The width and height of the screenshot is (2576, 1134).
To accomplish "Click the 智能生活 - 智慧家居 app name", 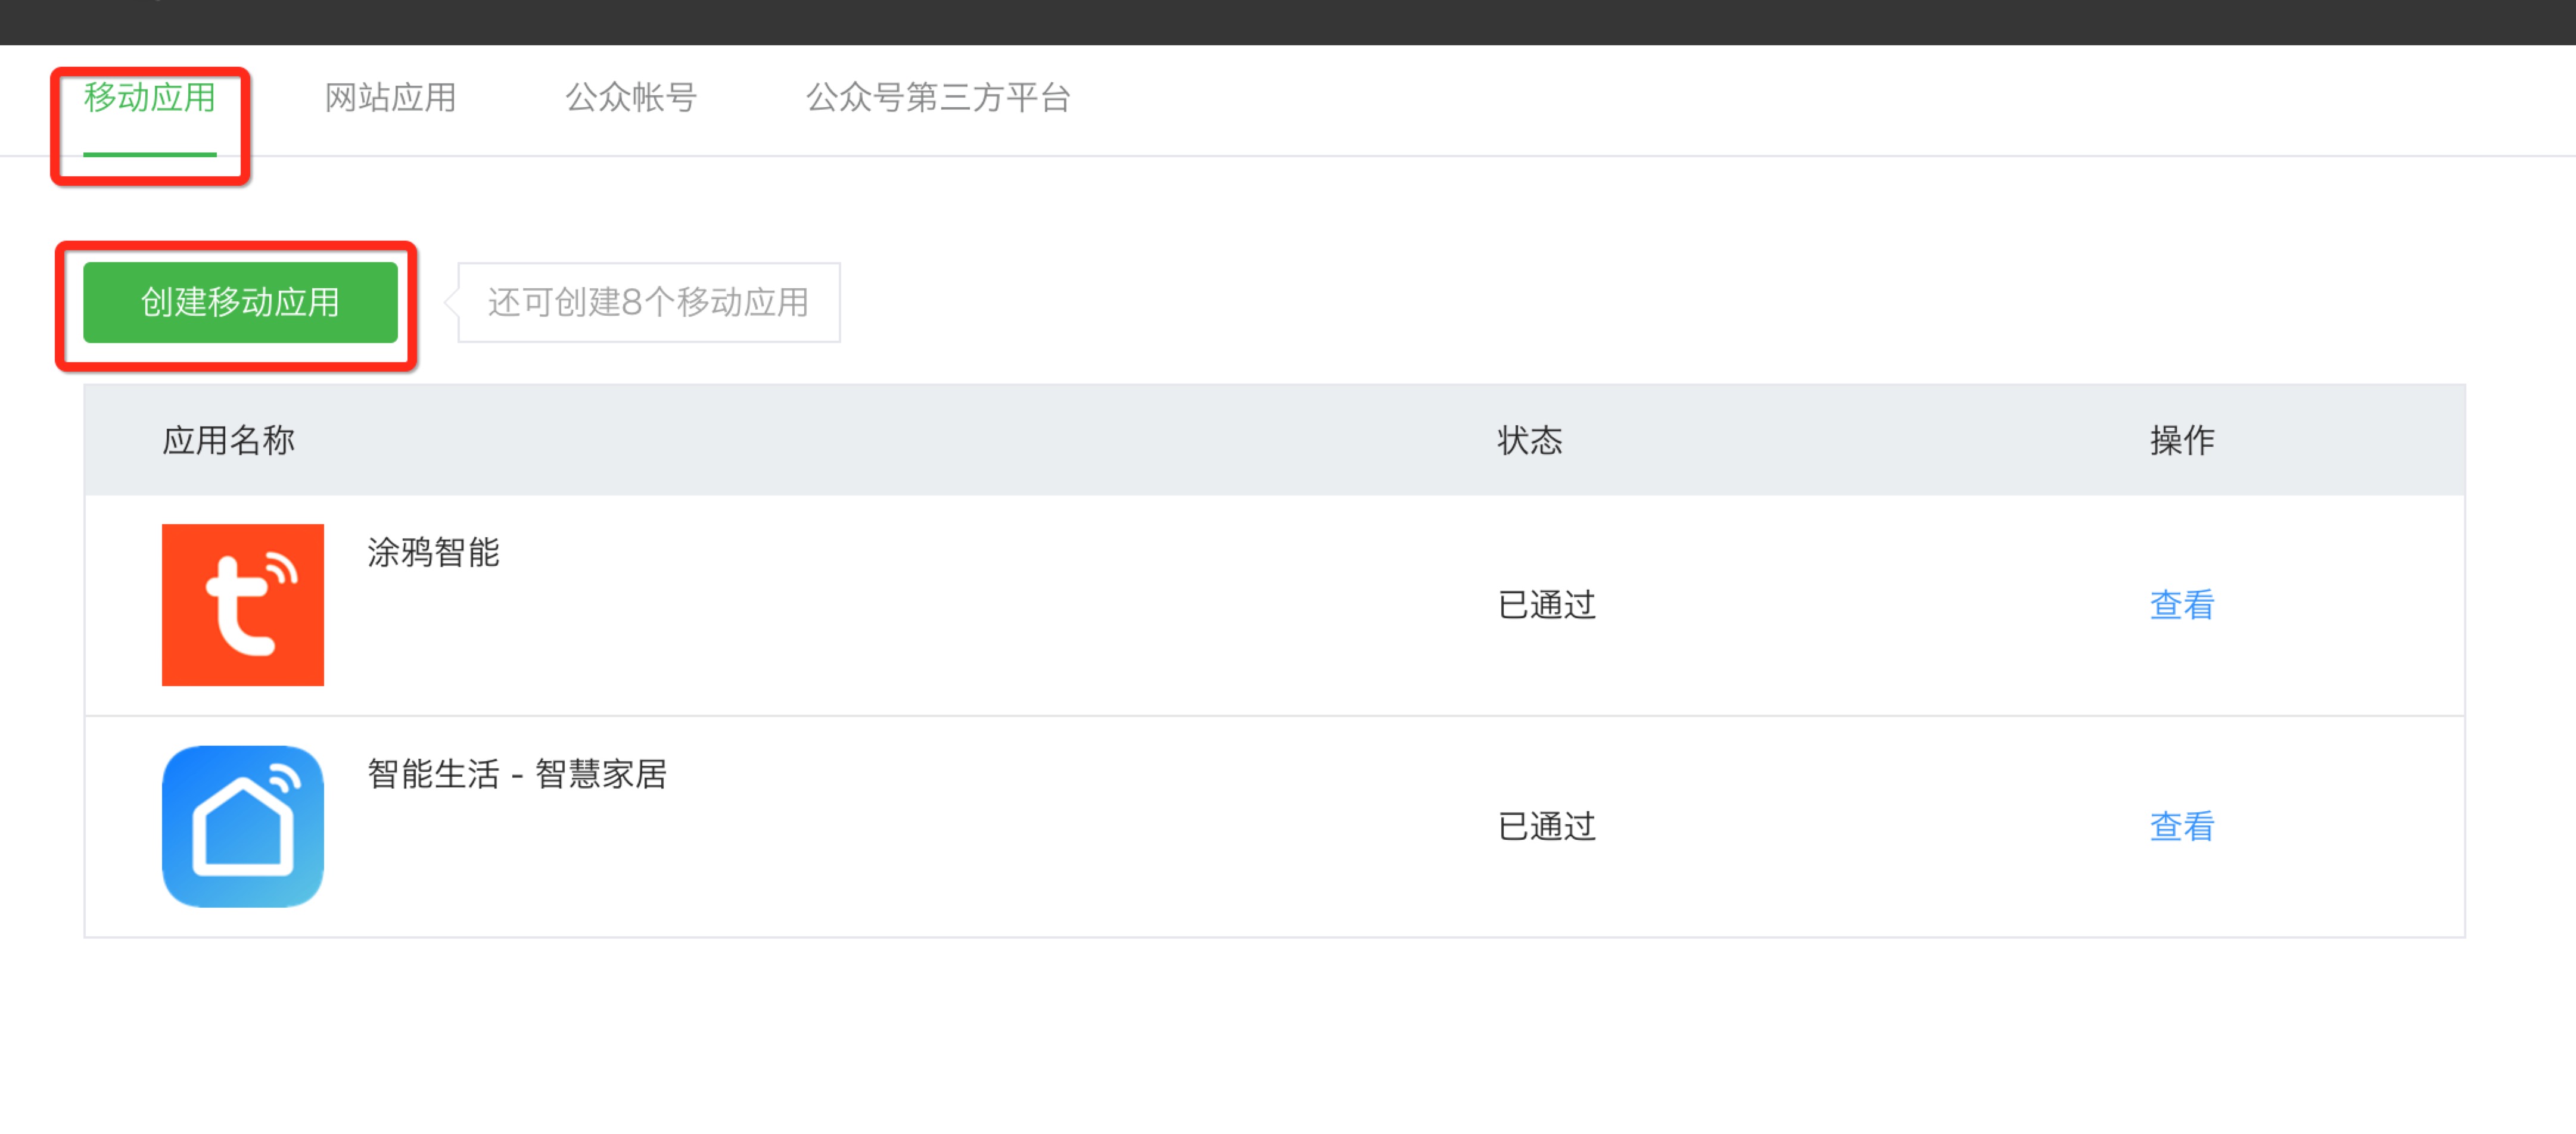I will [x=517, y=774].
